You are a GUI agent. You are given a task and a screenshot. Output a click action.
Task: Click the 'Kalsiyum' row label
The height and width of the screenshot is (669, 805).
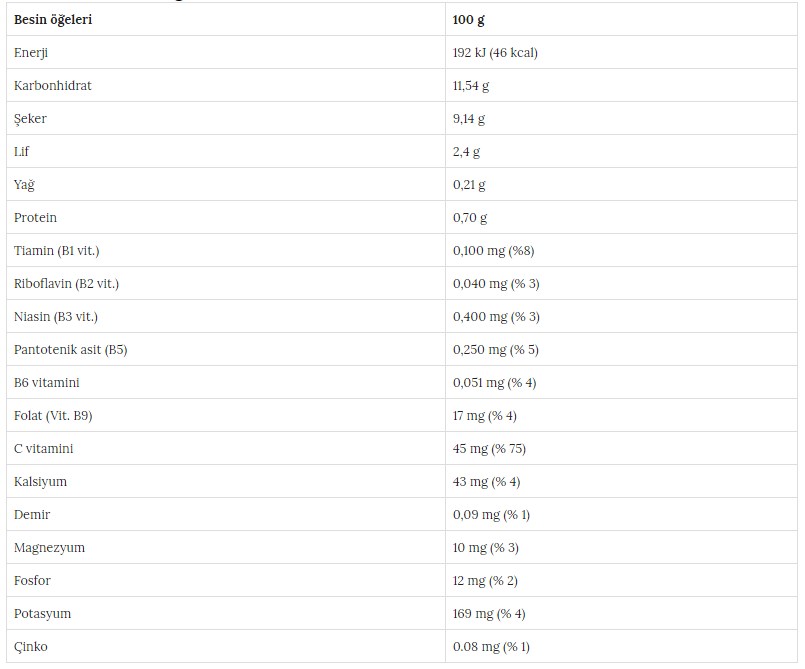coord(40,482)
